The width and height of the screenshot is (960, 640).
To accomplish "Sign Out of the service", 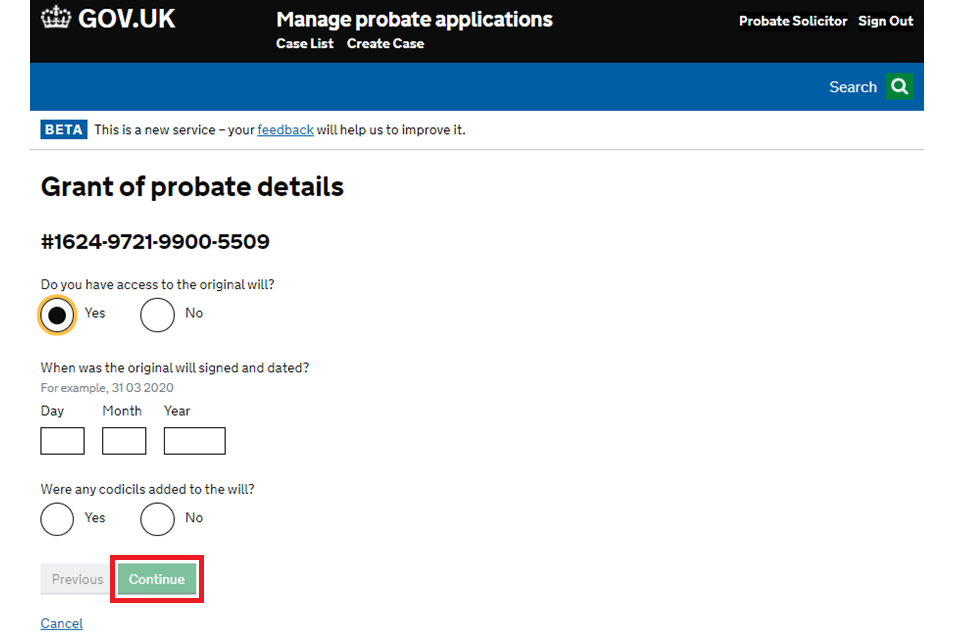I will click(885, 21).
